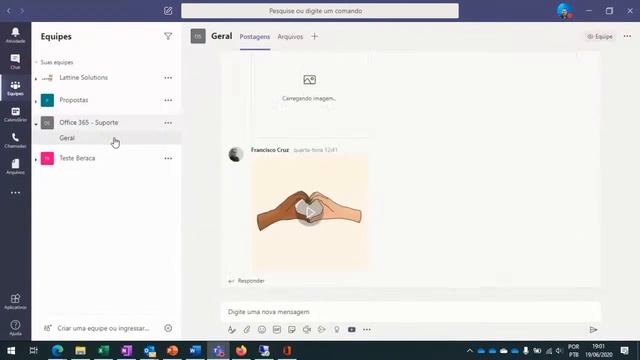Screen dimensions: 640x360
Task: Open Firefox from the taskbar
Action: click(241, 350)
